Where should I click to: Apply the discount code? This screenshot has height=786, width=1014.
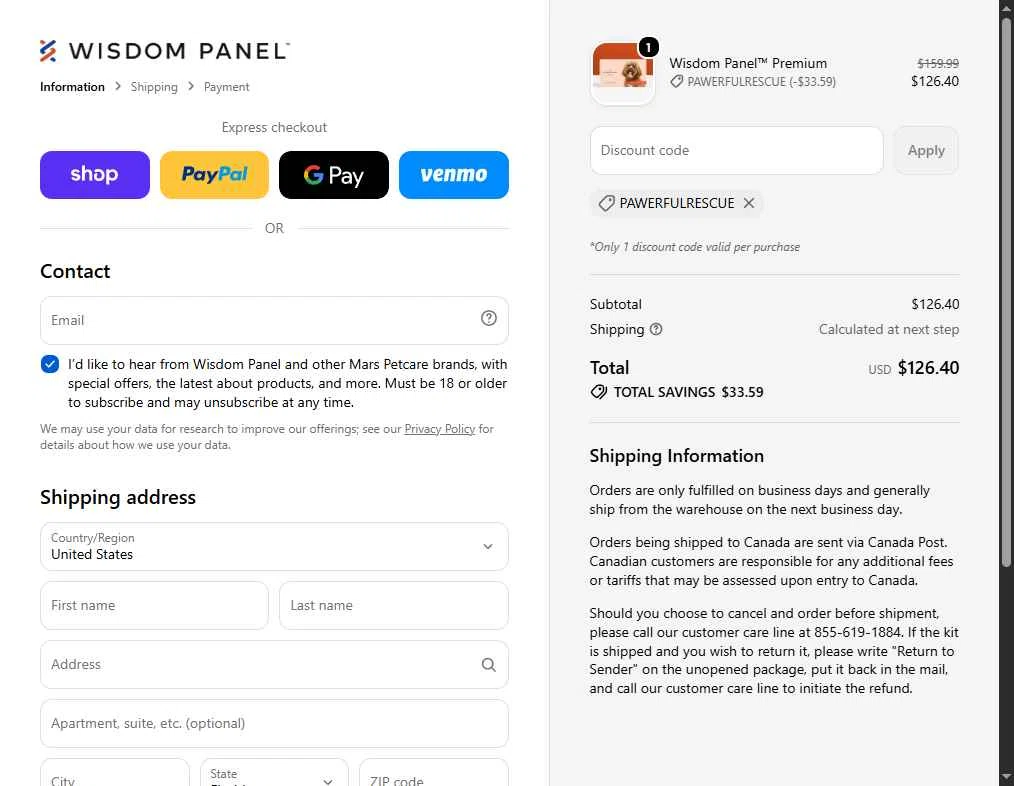pyautogui.click(x=926, y=151)
